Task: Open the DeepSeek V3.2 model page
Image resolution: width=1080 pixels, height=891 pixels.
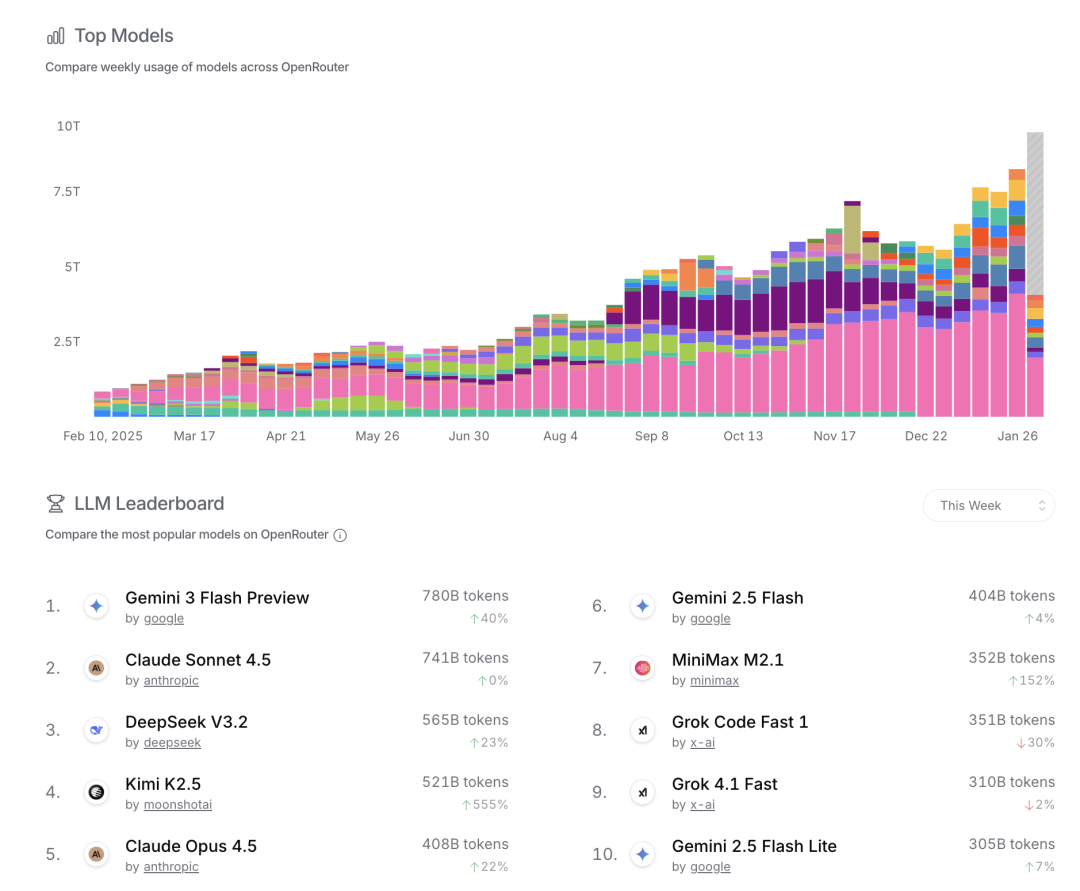Action: tap(186, 722)
